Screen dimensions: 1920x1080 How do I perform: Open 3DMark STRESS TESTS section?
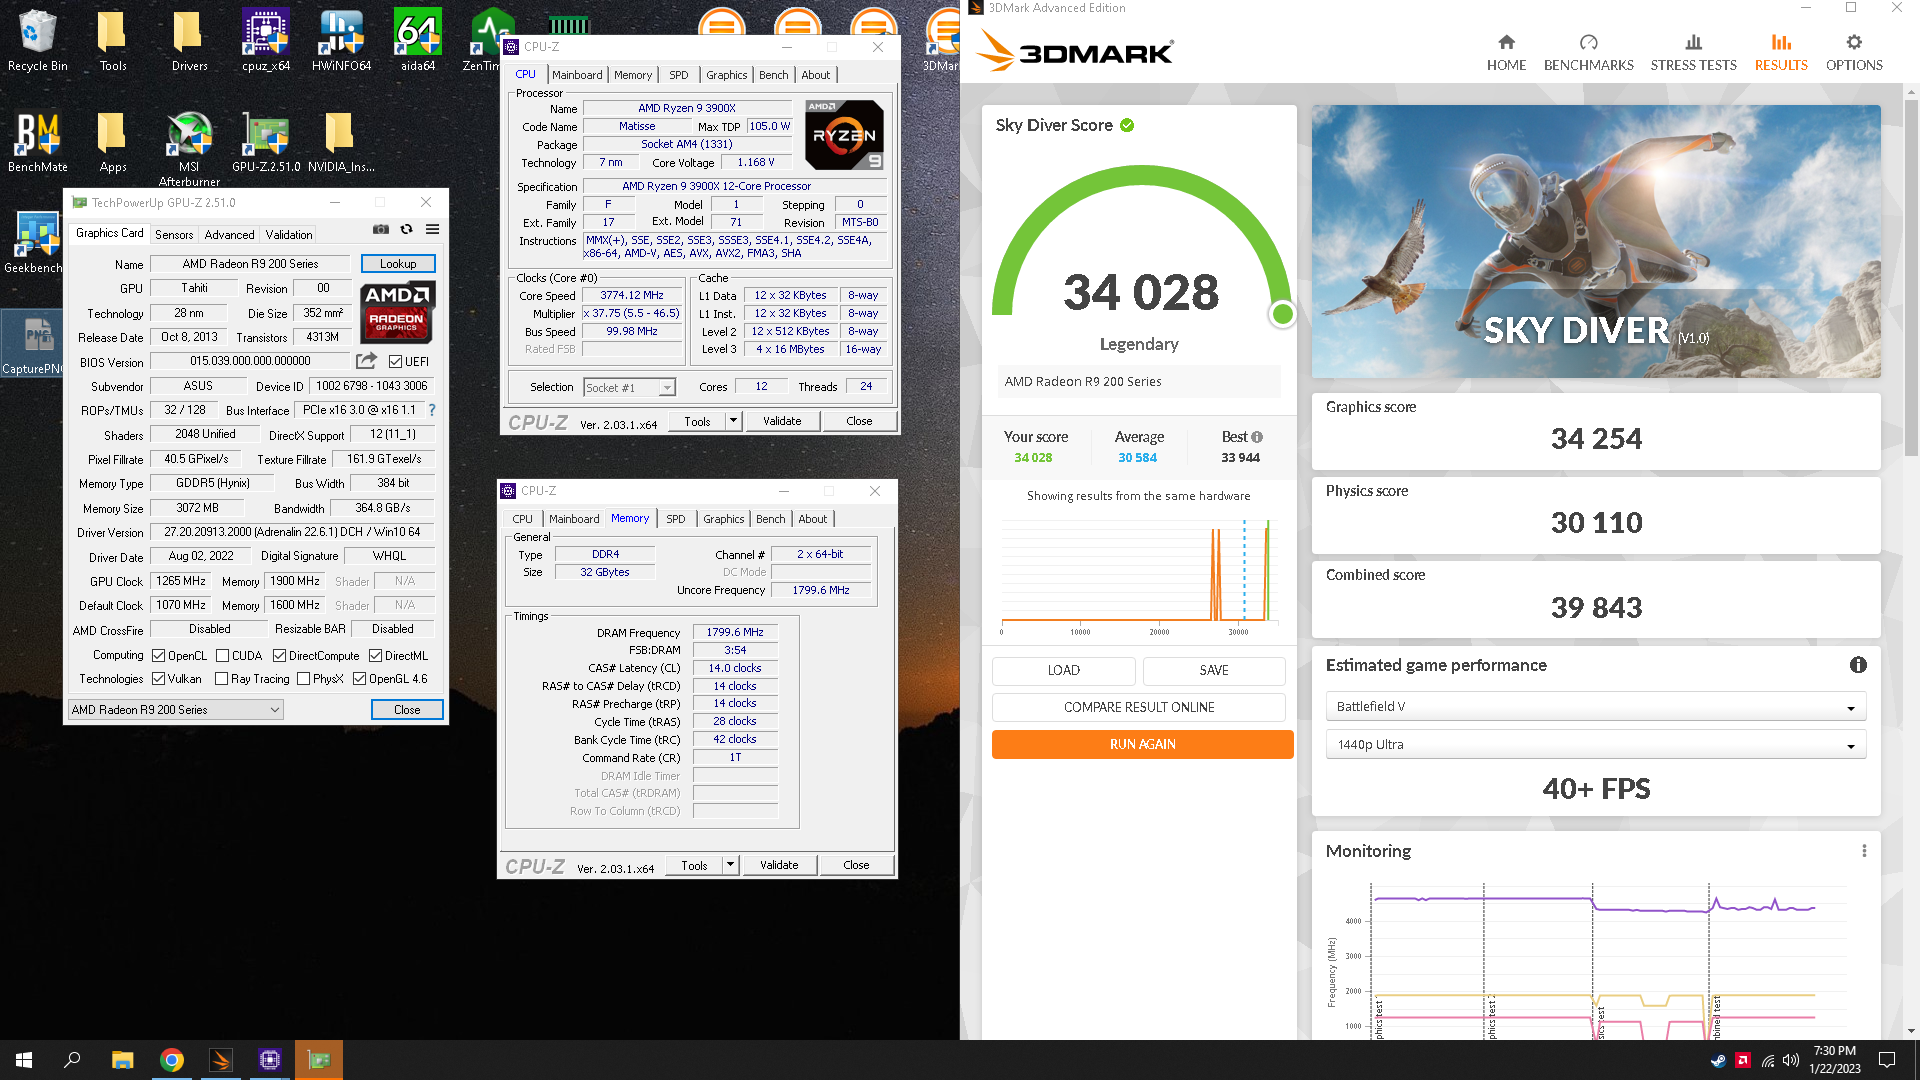point(1693,53)
